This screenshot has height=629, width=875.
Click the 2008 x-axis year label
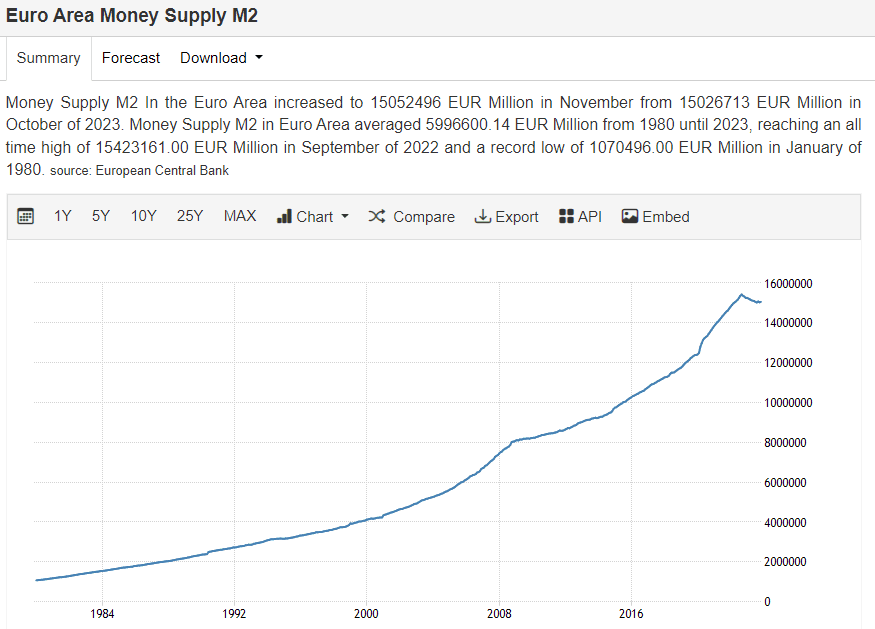pyautogui.click(x=499, y=613)
